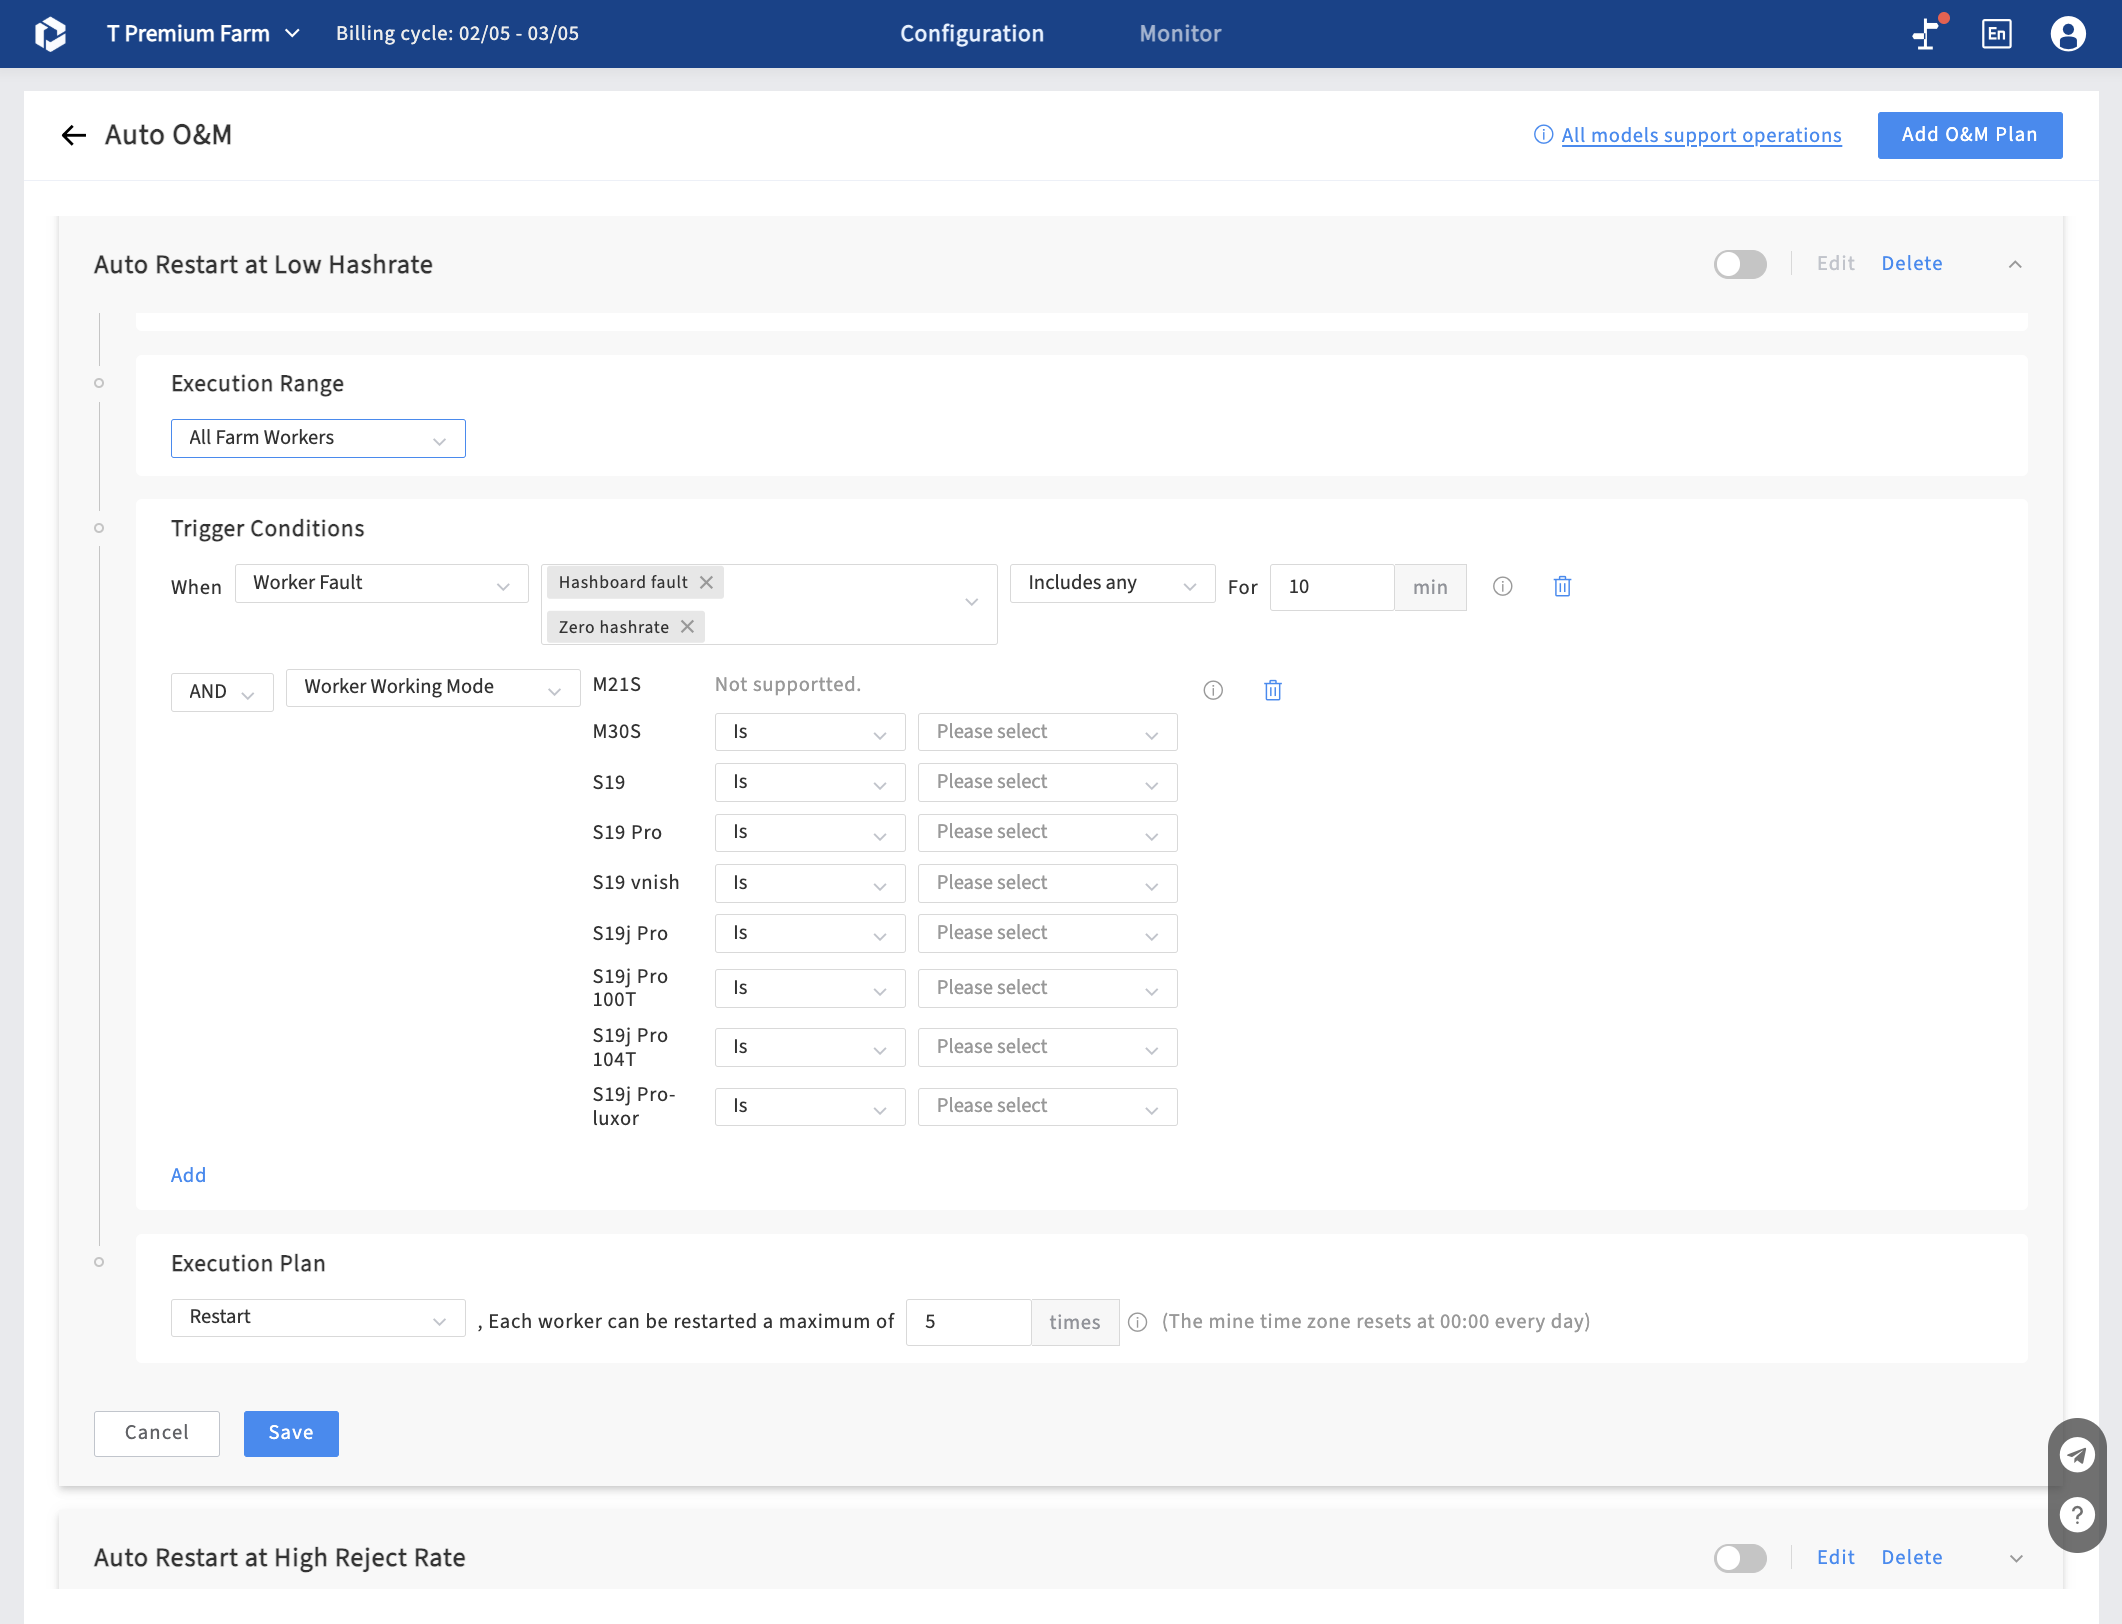Click info icon beside the M21S row
This screenshot has width=2122, height=1624.
pyautogui.click(x=1213, y=690)
